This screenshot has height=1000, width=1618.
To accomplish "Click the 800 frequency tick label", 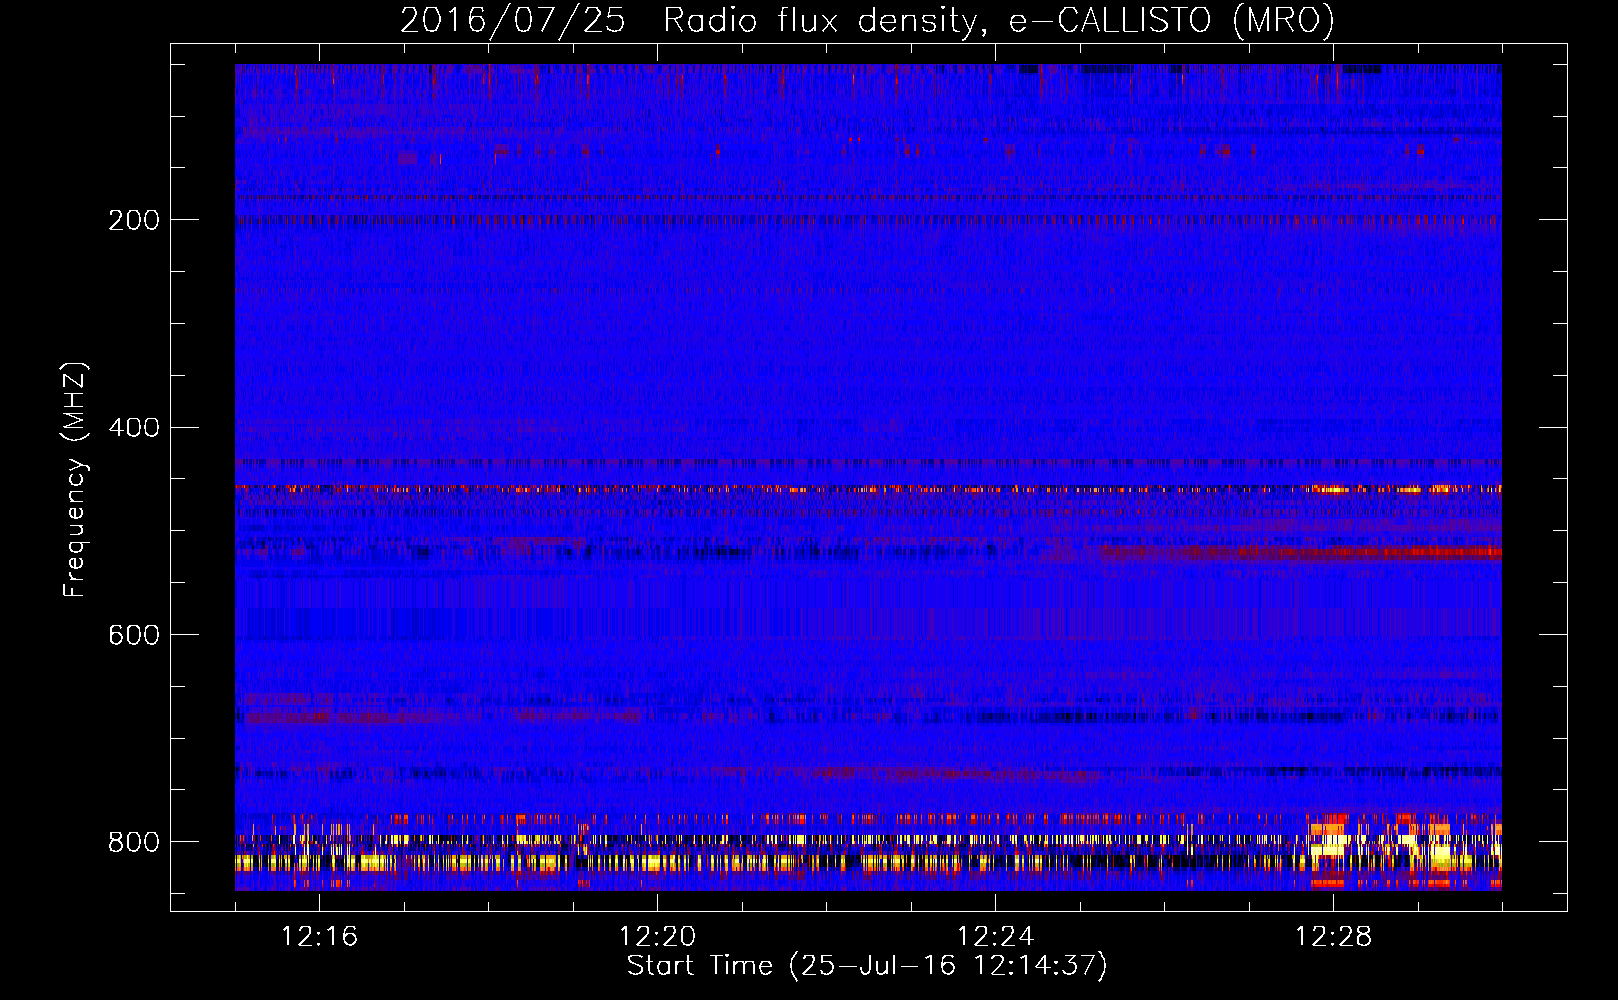I will tap(134, 842).
